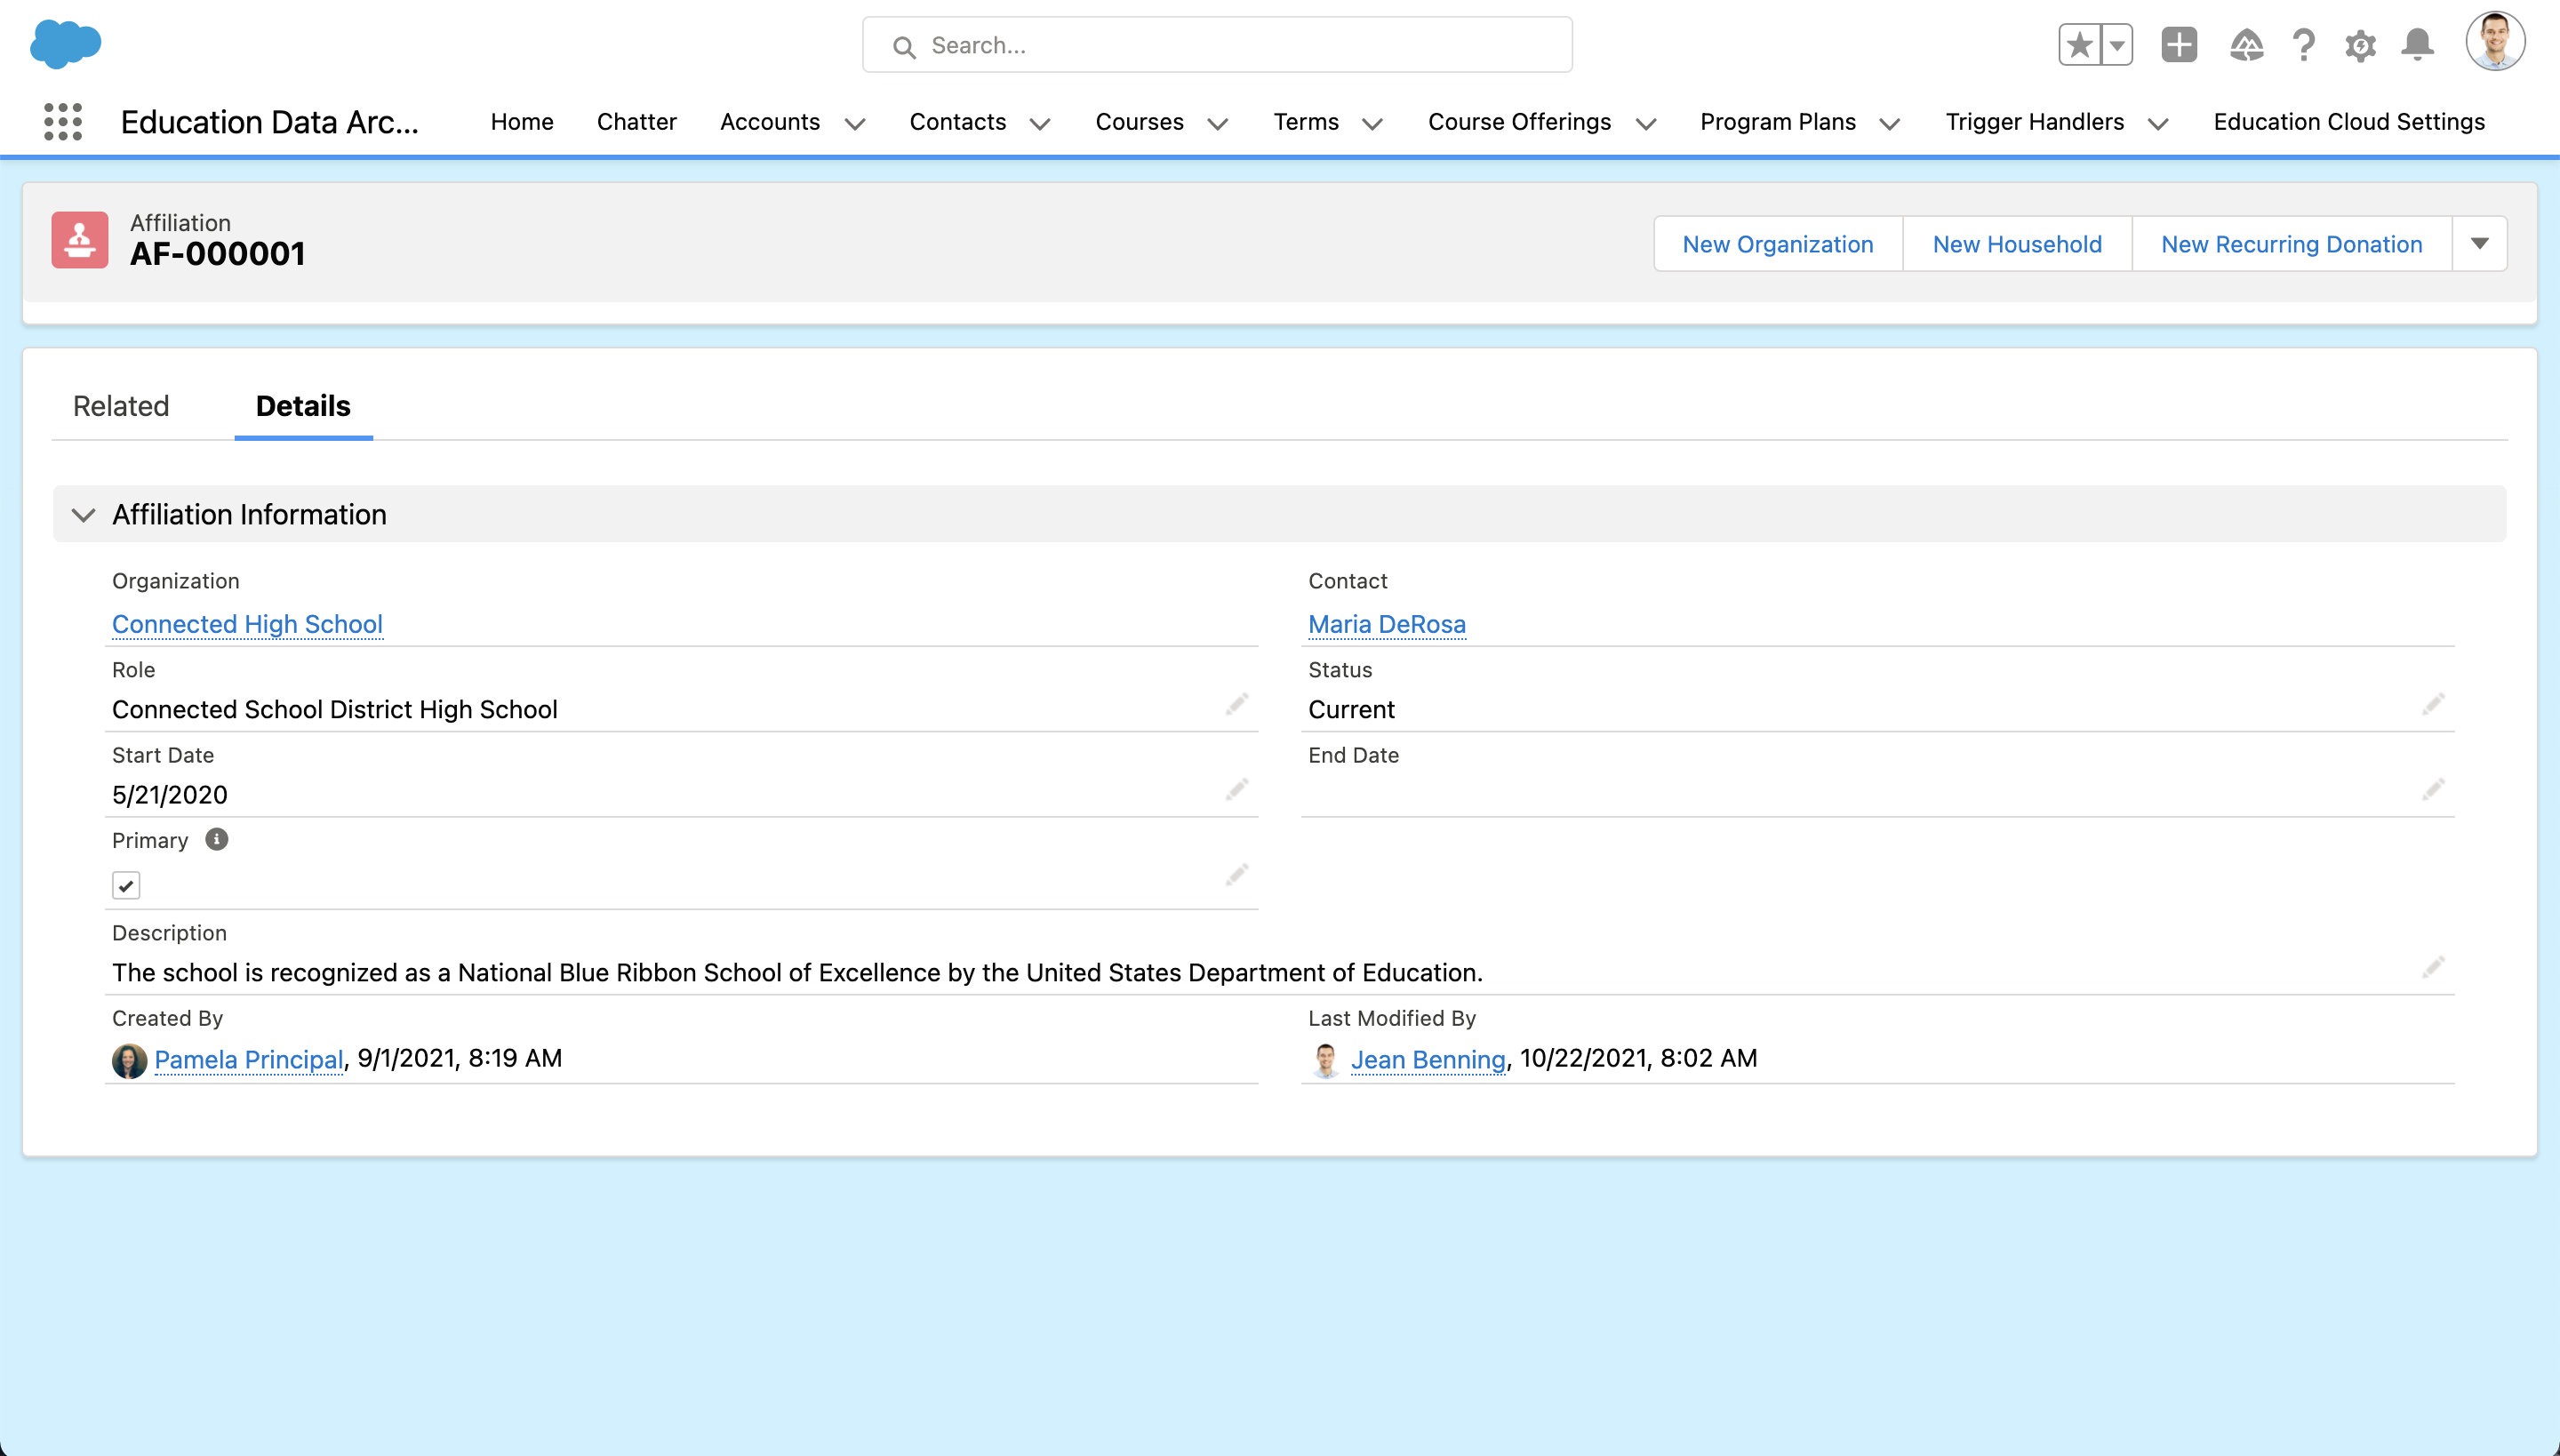Show Primary field info tooltip
Screen dimensions: 2560x1456
pyautogui.click(x=216, y=839)
